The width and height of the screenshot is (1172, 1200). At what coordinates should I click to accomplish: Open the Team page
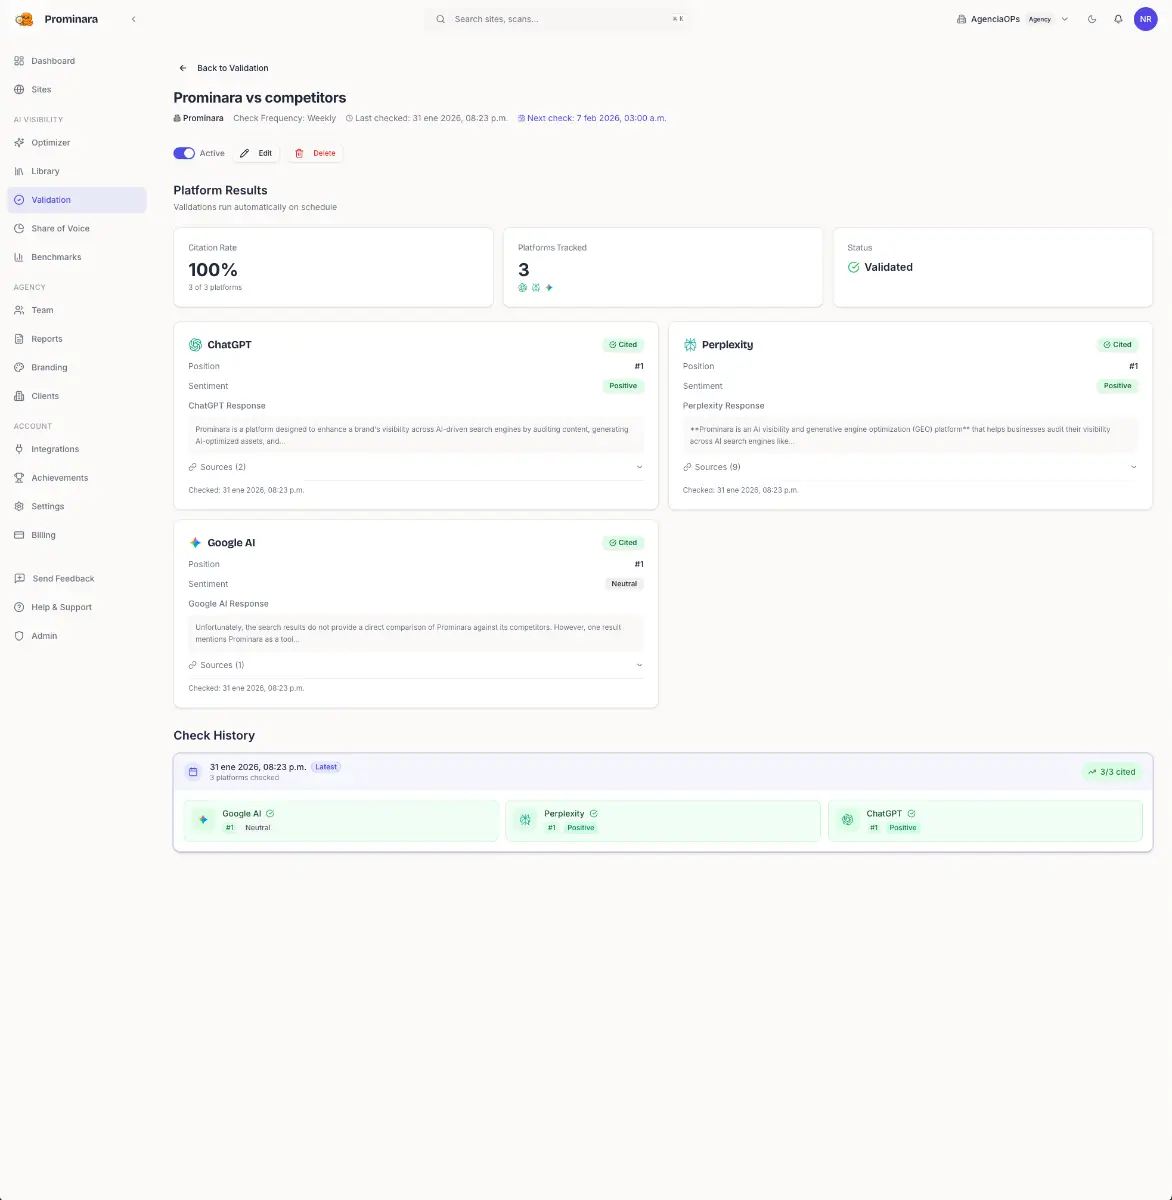(x=77, y=310)
